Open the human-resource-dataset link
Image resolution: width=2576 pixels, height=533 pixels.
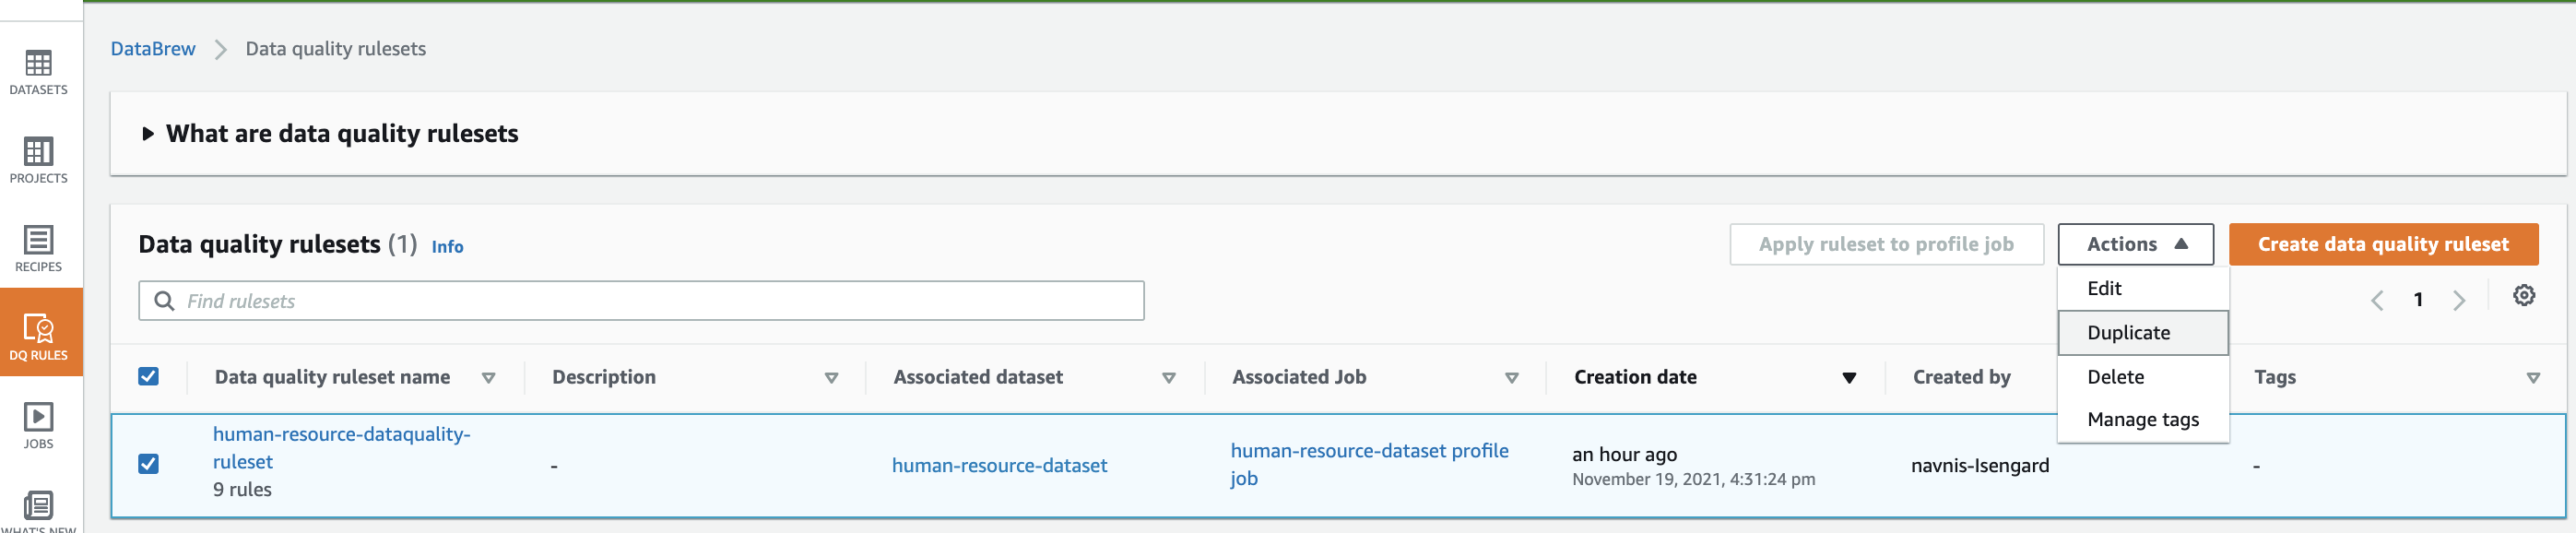point(999,465)
